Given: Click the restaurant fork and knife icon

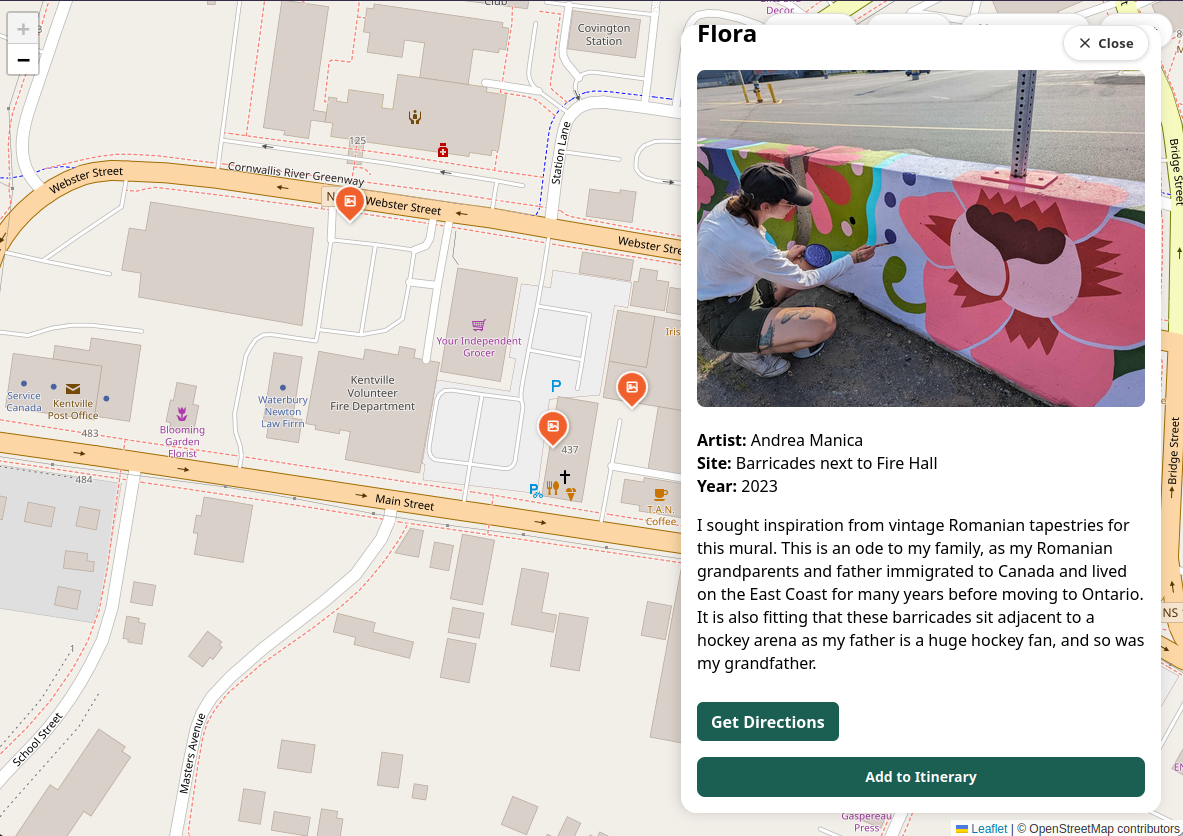Looking at the screenshot, I should click(553, 488).
